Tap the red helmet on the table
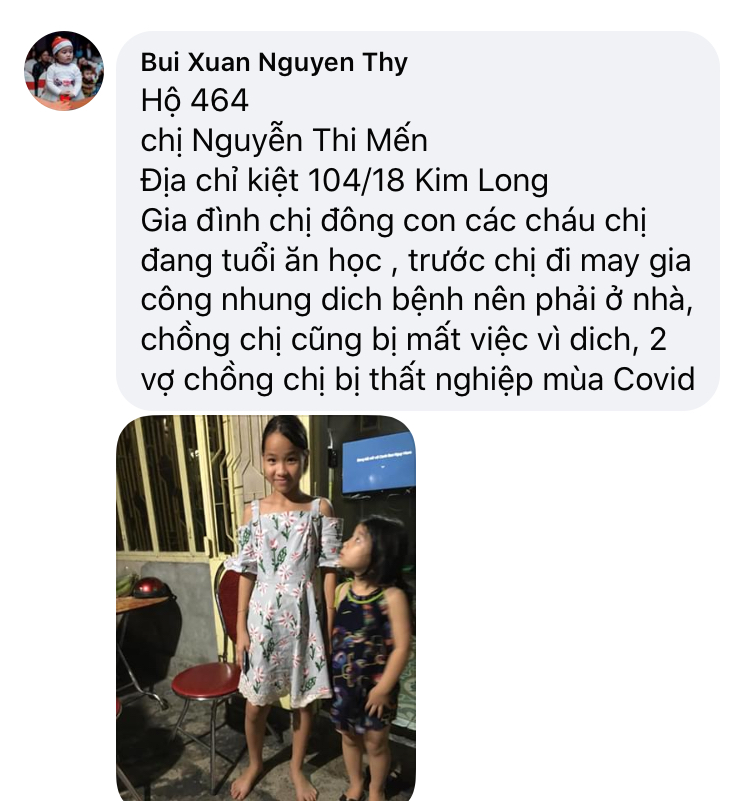 [152, 587]
